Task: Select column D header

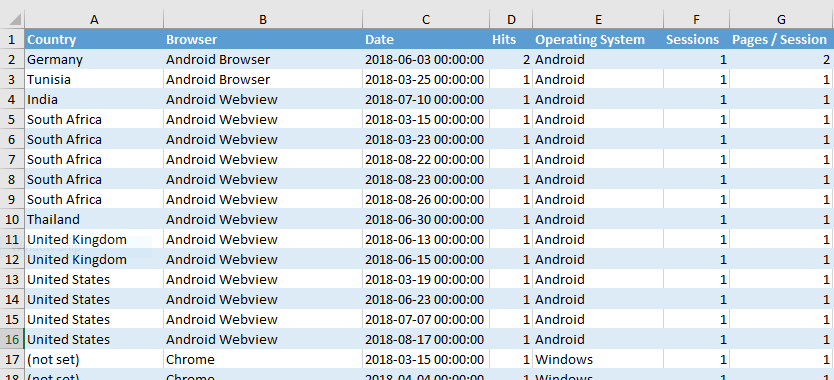Action: click(x=511, y=20)
